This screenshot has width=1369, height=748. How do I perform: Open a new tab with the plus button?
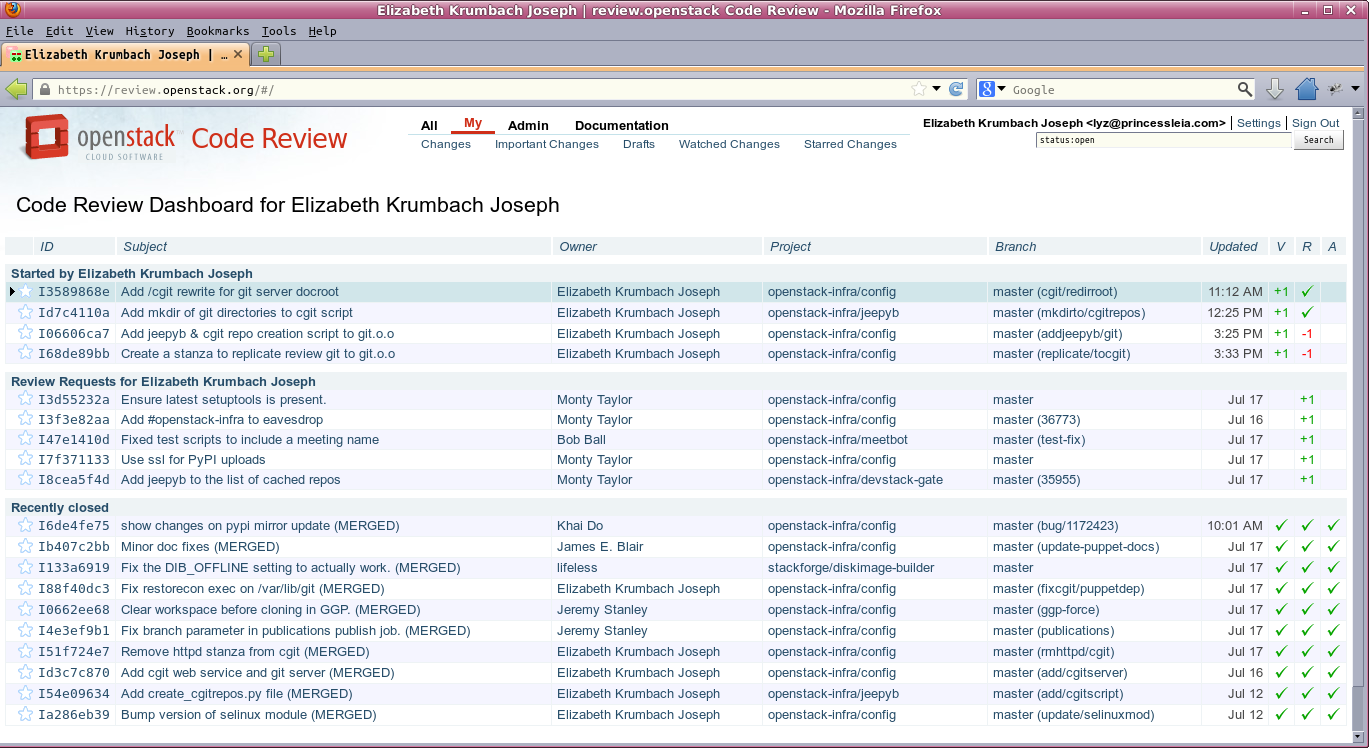(265, 54)
